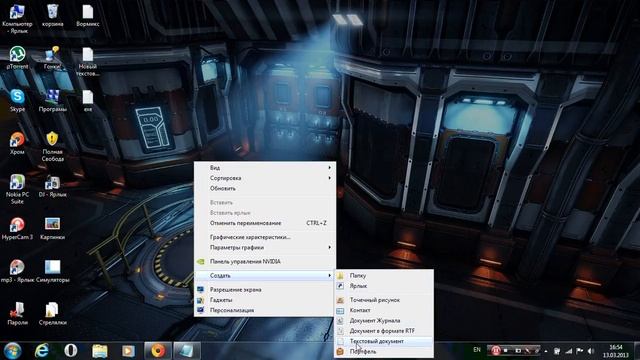640x360 pixels.
Task: Select the Полная Свобода shield icon
Action: (53, 147)
